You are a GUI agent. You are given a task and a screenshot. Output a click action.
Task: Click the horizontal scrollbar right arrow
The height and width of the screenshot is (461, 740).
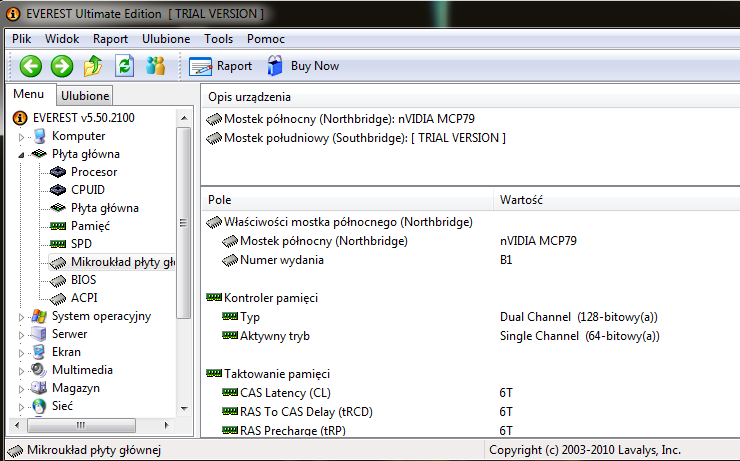pos(167,426)
